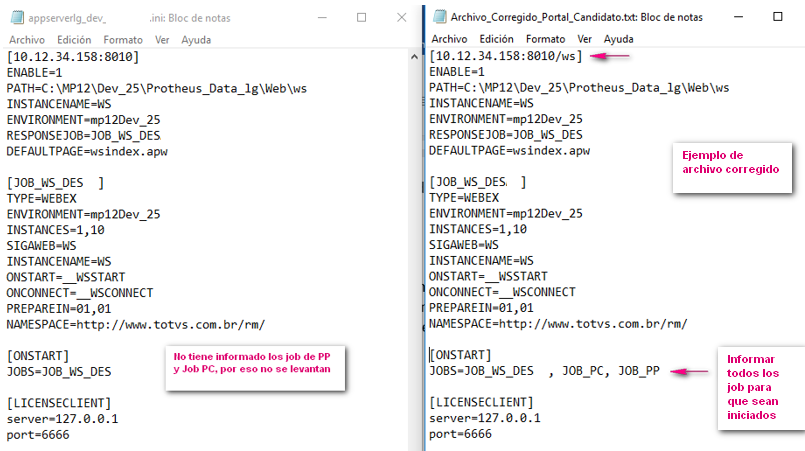Click 'server=127.0.0.1' line in left window

point(62,419)
